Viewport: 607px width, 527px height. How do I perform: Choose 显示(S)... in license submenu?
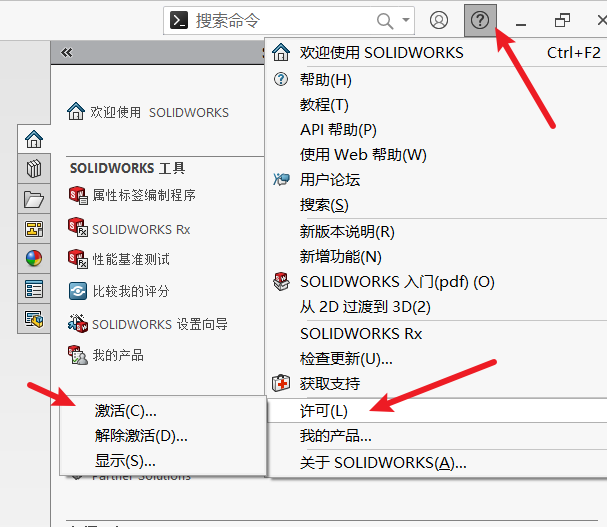(x=163, y=461)
